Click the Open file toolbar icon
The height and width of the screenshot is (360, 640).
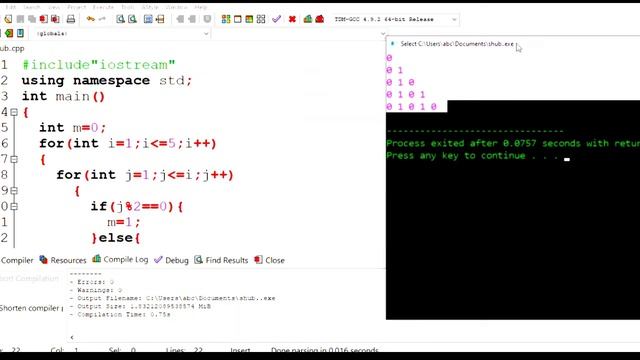[8, 19]
